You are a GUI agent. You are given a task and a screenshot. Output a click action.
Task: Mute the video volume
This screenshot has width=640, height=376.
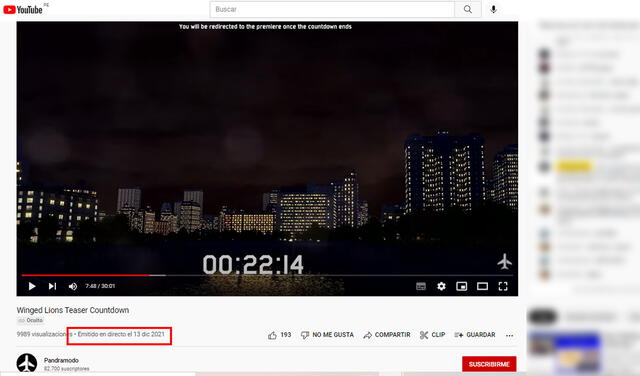[x=73, y=286]
